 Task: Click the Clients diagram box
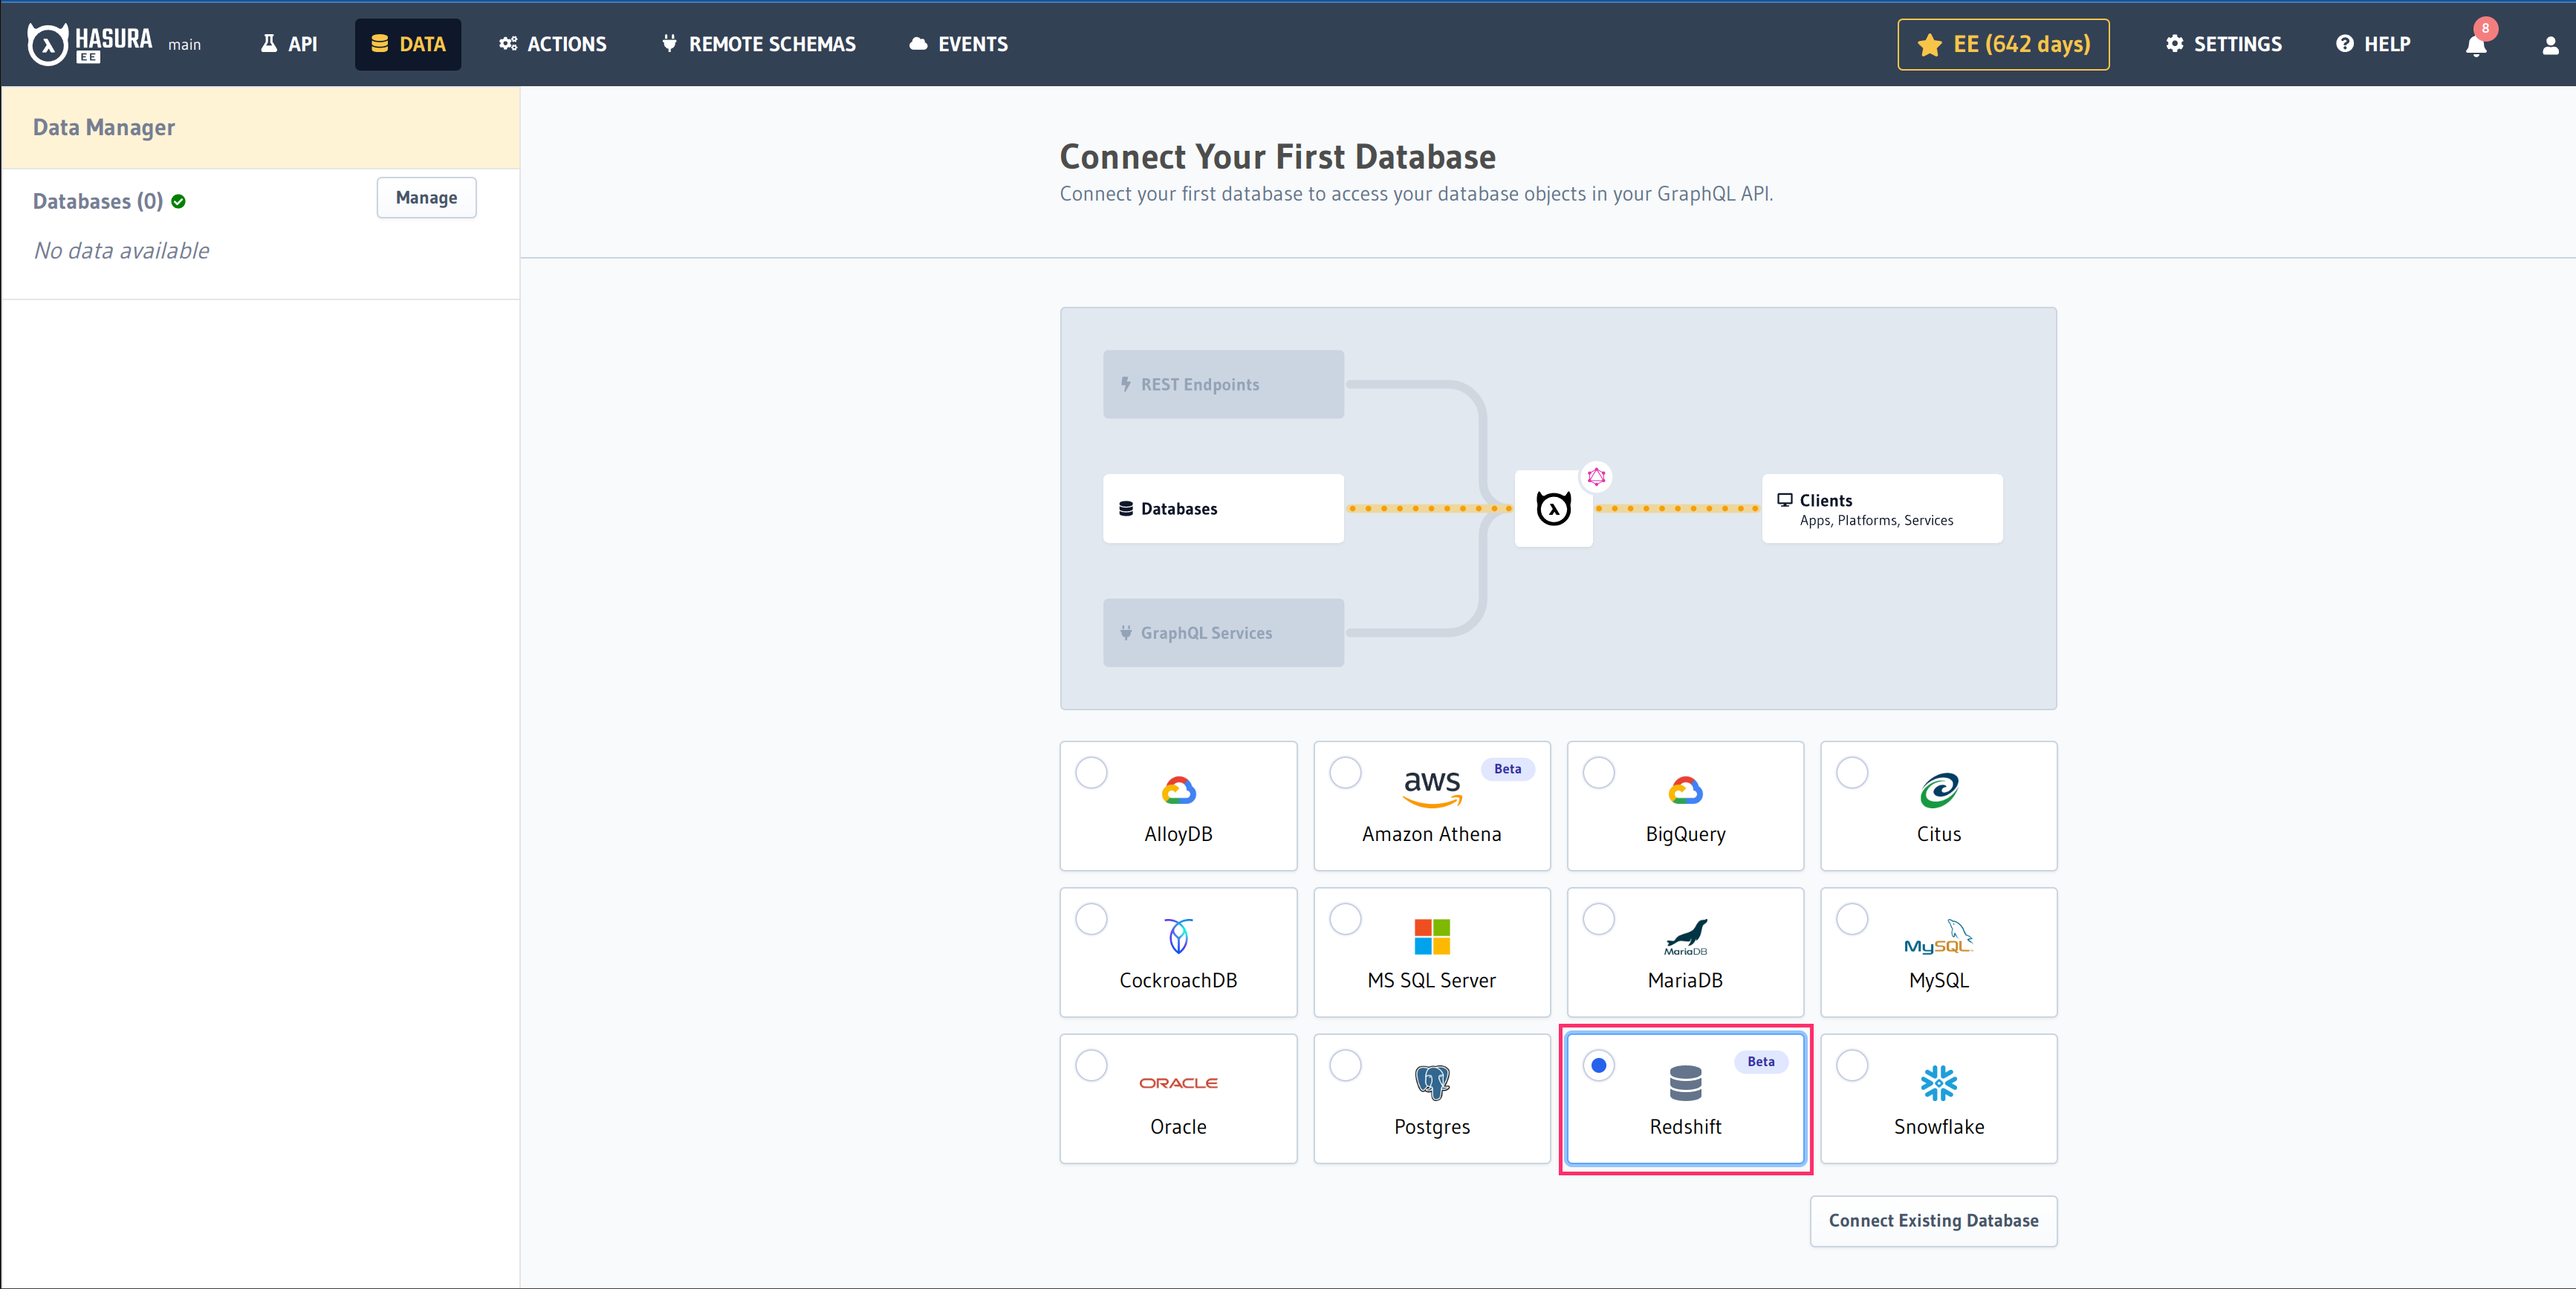tap(1882, 508)
